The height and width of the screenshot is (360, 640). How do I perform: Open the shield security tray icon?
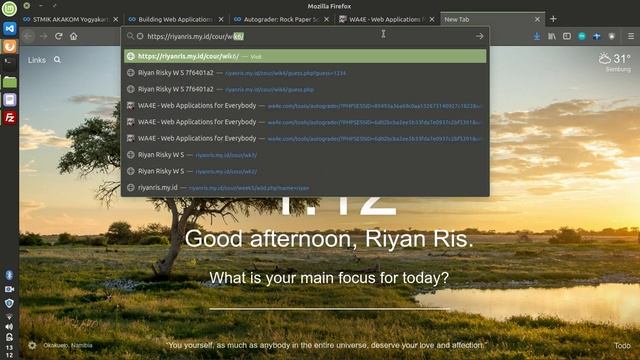pyautogui.click(x=9, y=303)
